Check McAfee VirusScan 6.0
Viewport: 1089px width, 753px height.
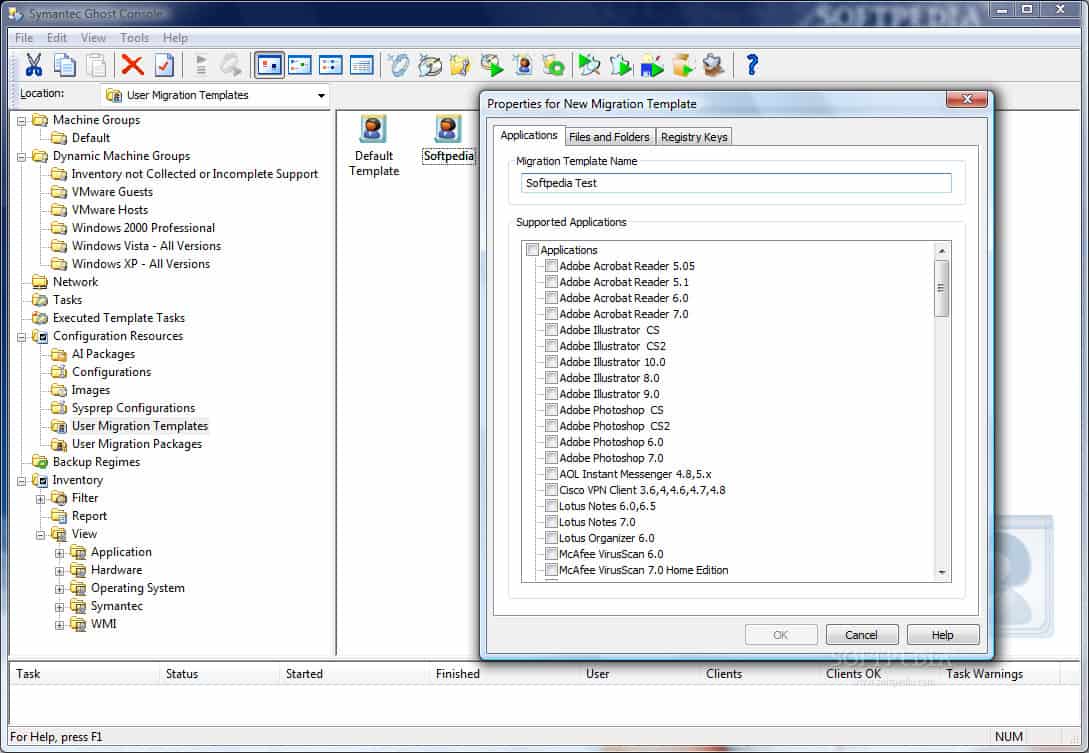click(551, 553)
